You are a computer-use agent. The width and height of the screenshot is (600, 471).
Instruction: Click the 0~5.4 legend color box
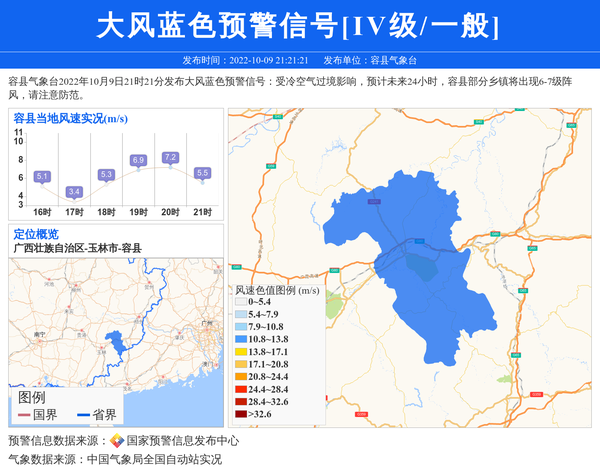point(240,302)
